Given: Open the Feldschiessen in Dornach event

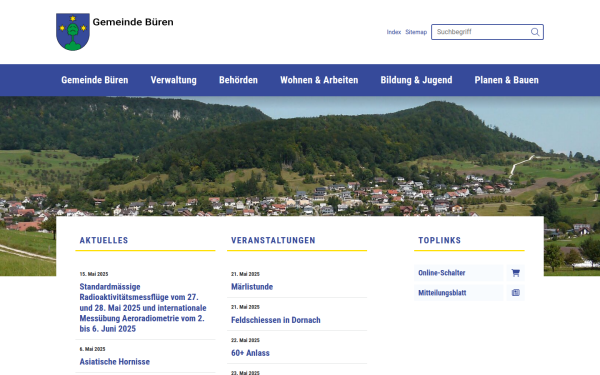Looking at the screenshot, I should point(276,320).
